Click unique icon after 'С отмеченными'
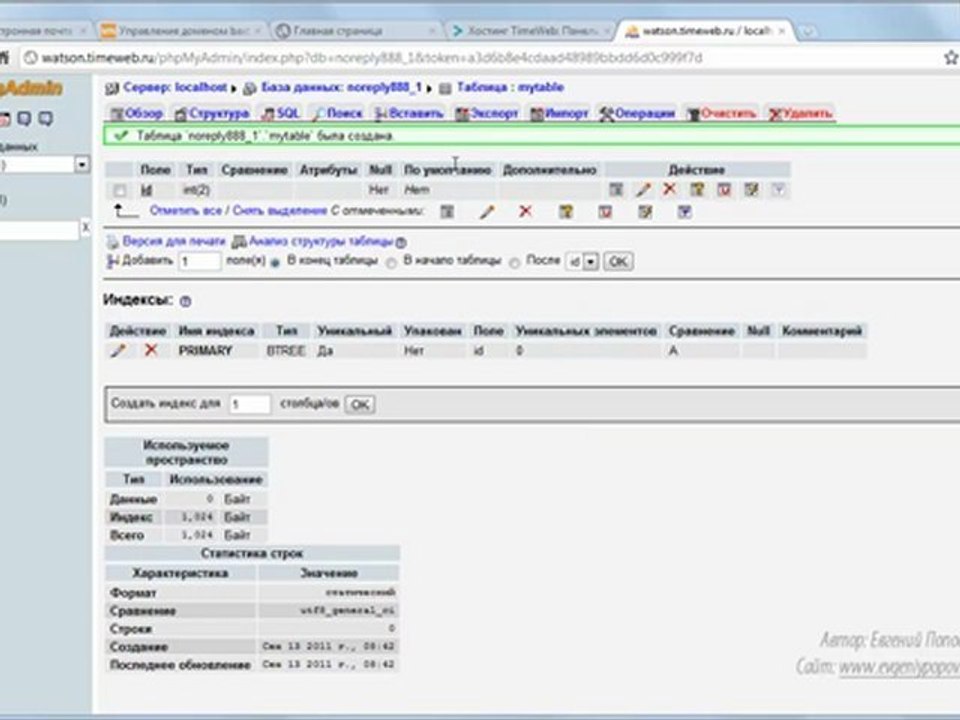 click(605, 212)
